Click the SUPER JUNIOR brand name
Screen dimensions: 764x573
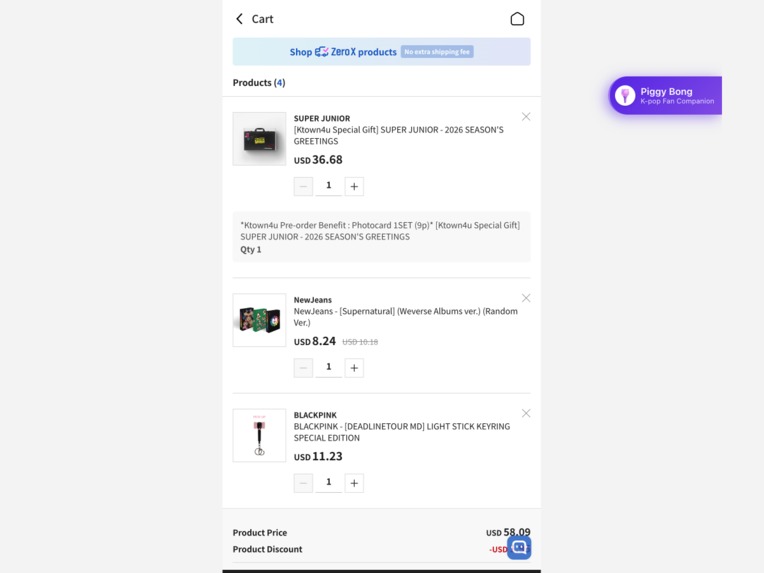(322, 118)
